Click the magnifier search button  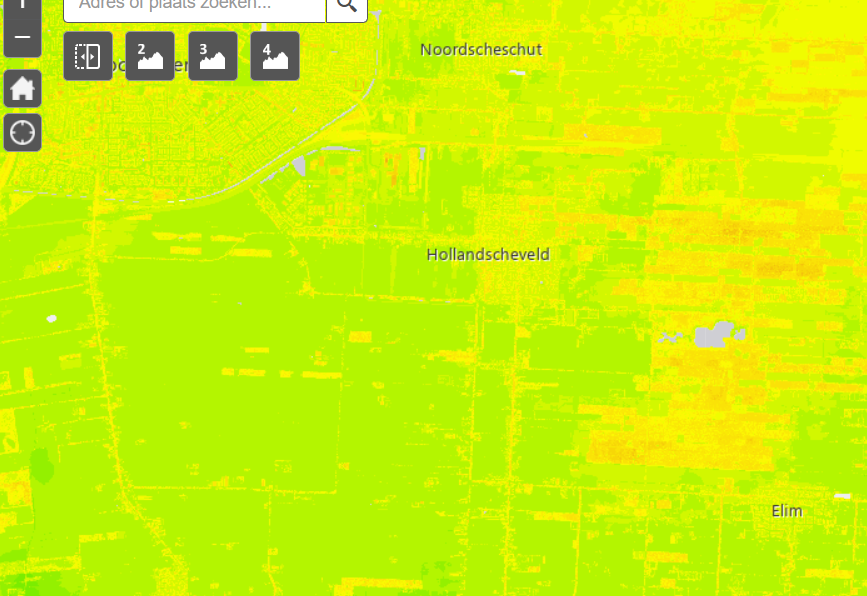point(347,5)
